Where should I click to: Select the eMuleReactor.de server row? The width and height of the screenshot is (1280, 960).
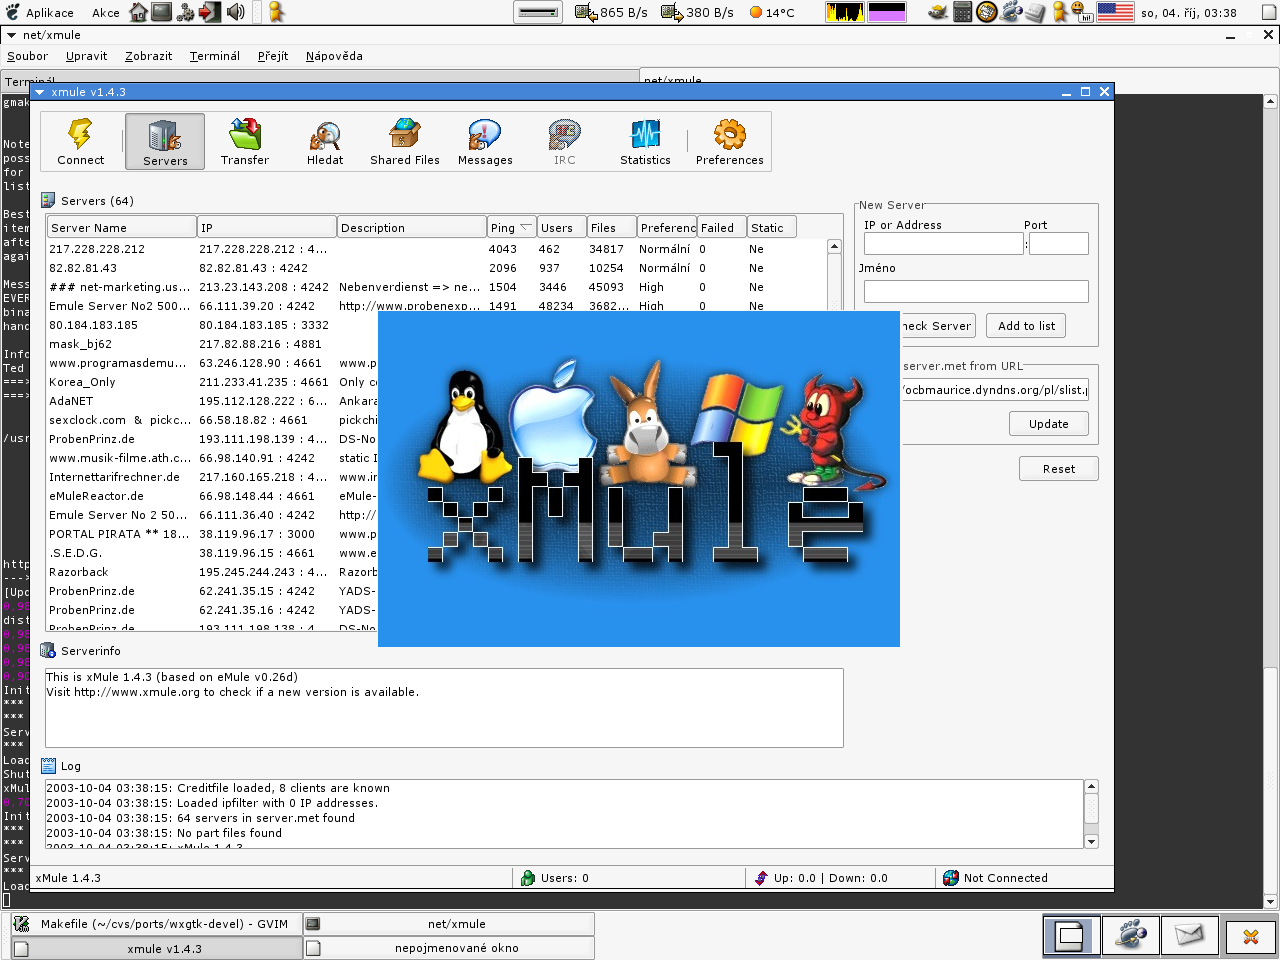(x=212, y=496)
